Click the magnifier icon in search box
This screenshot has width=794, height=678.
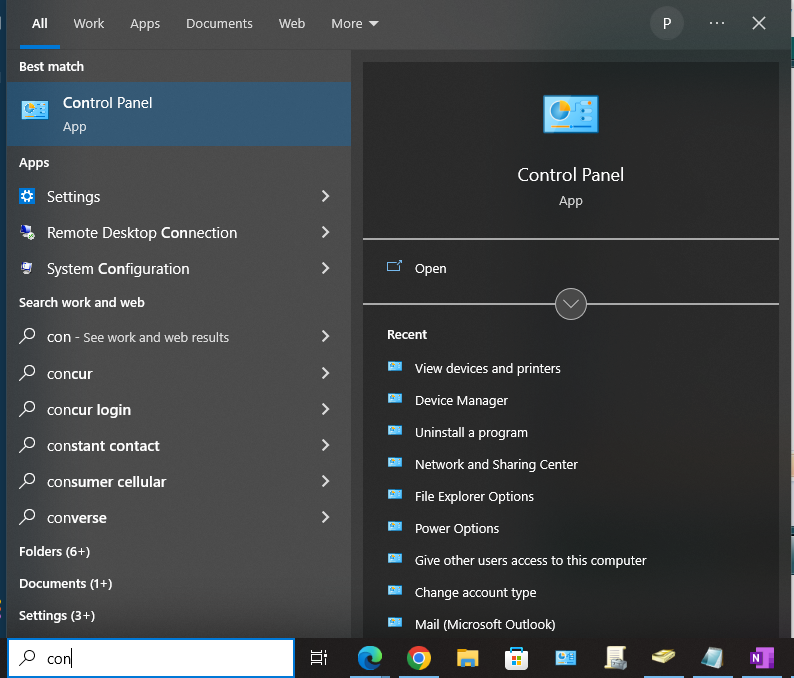click(x=27, y=657)
